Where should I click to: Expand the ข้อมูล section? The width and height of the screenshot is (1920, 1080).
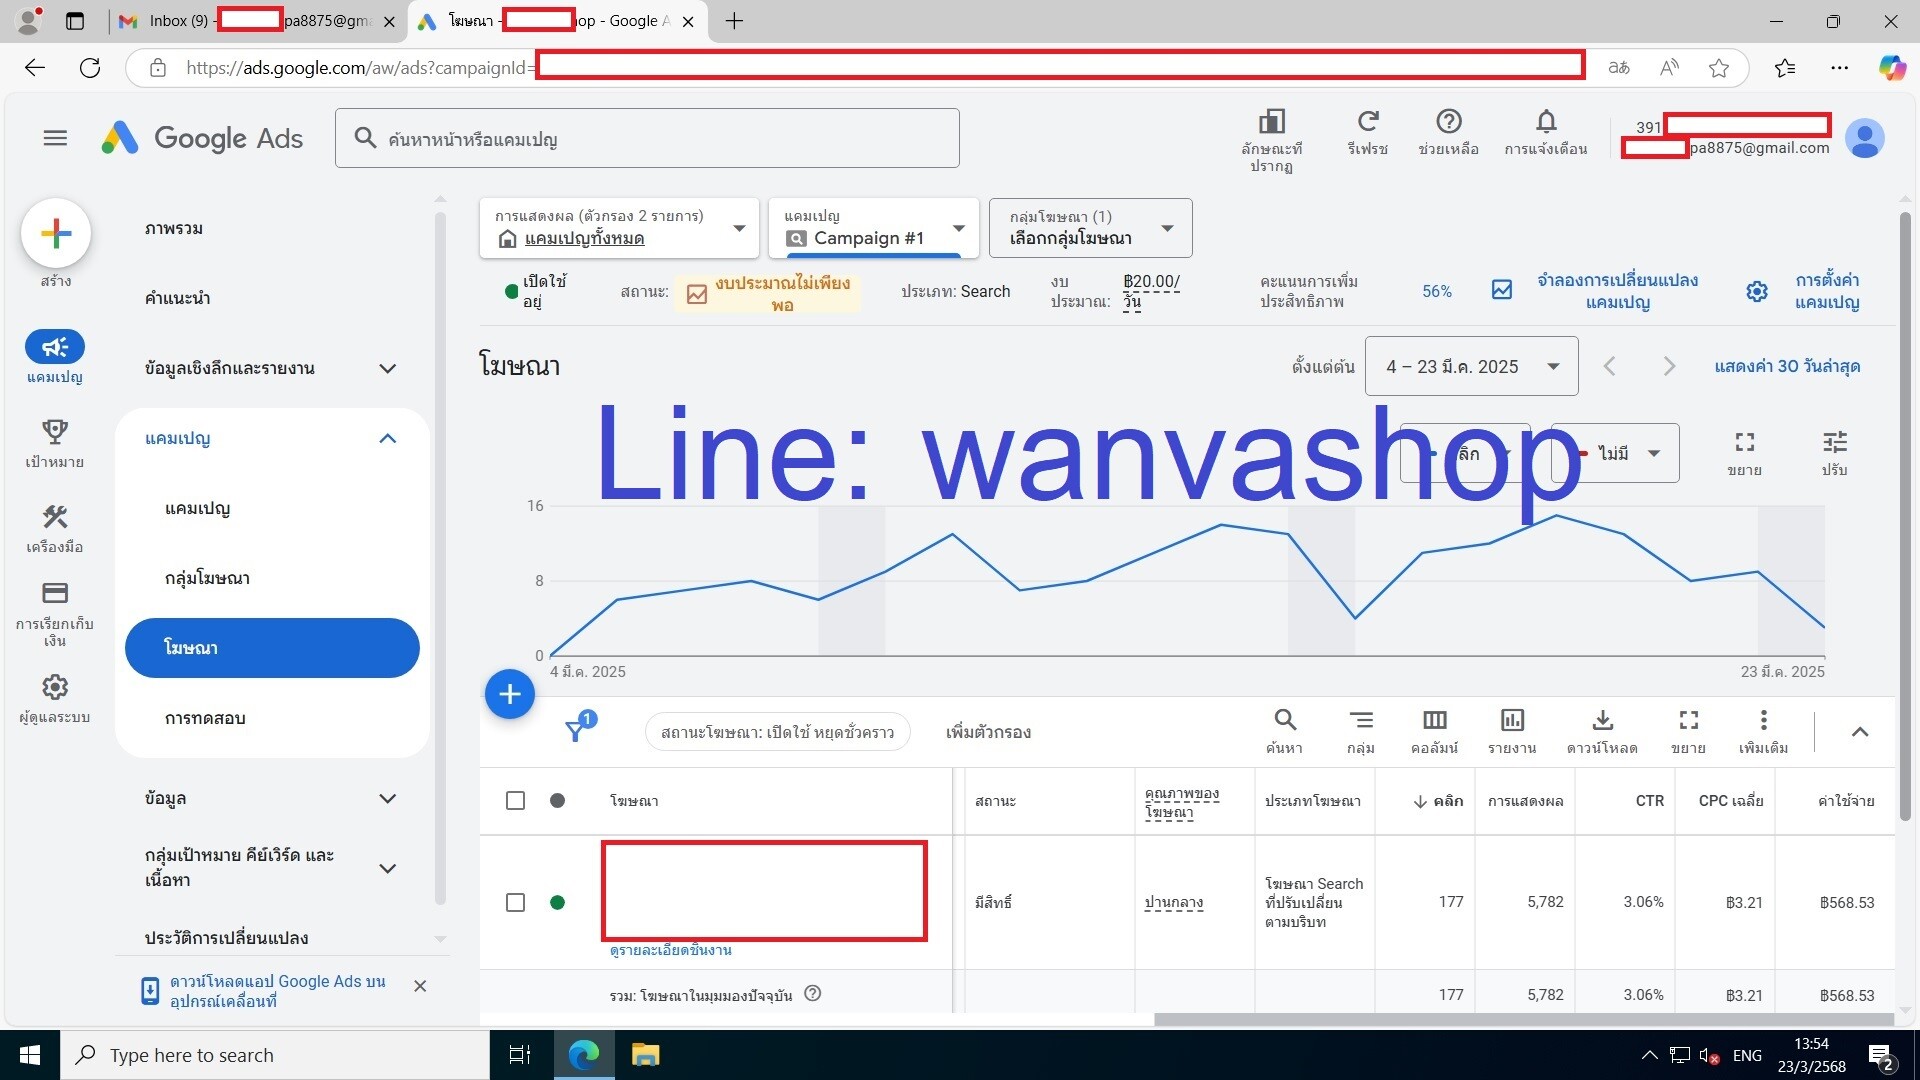click(387, 798)
